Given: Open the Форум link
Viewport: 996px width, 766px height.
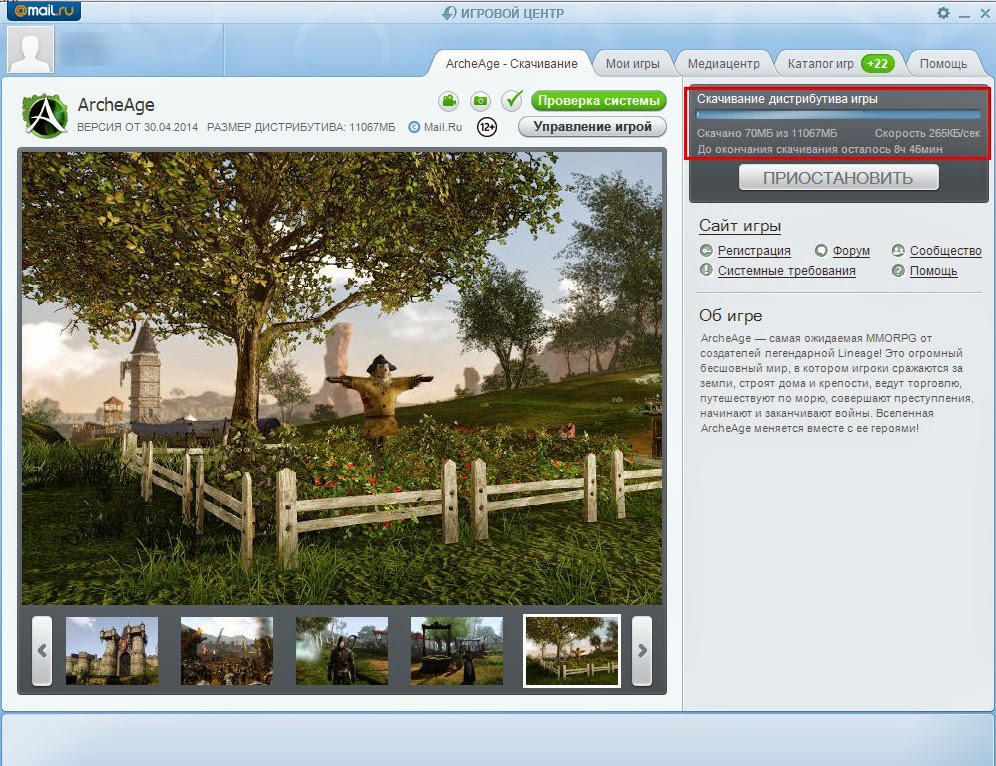Looking at the screenshot, I should coord(851,251).
